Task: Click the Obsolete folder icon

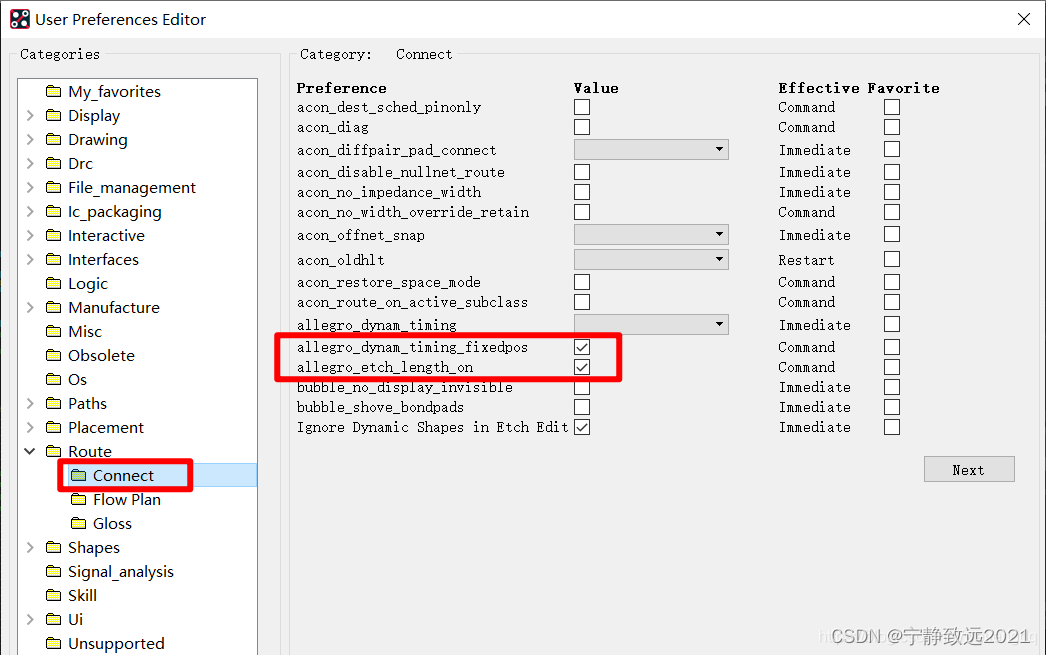Action: 53,356
